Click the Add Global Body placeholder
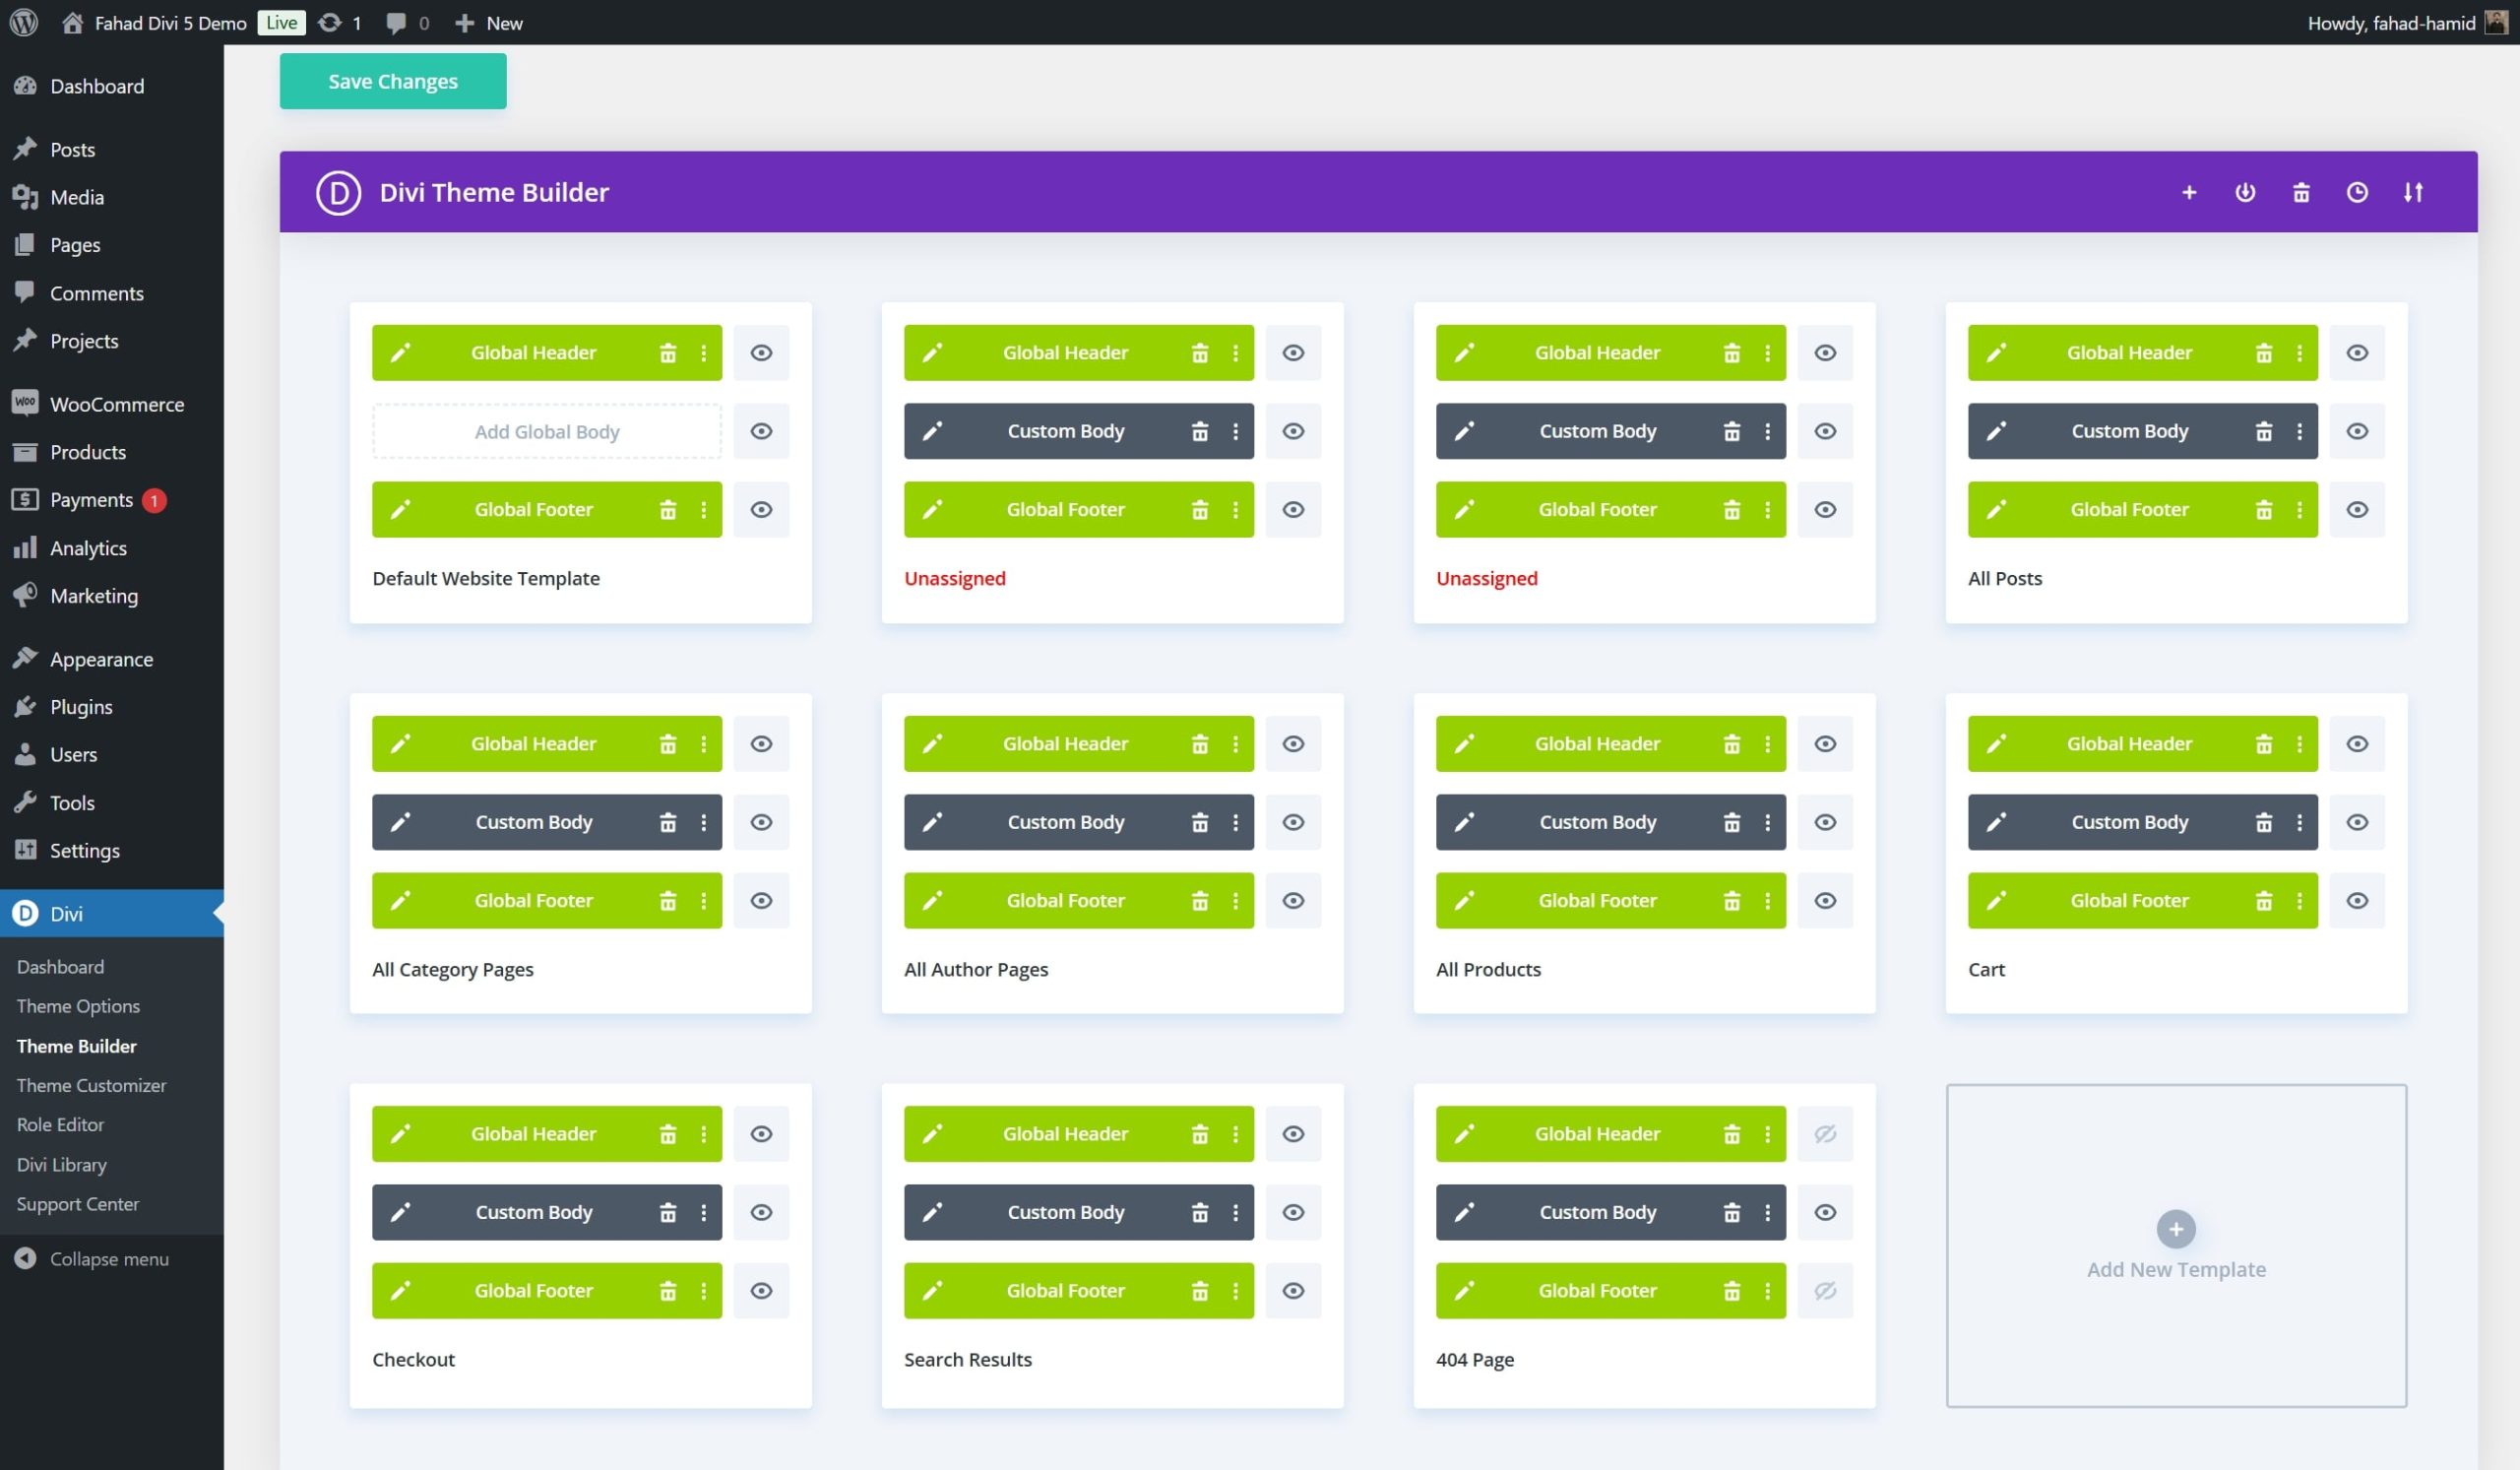The image size is (2520, 1470). 547,431
